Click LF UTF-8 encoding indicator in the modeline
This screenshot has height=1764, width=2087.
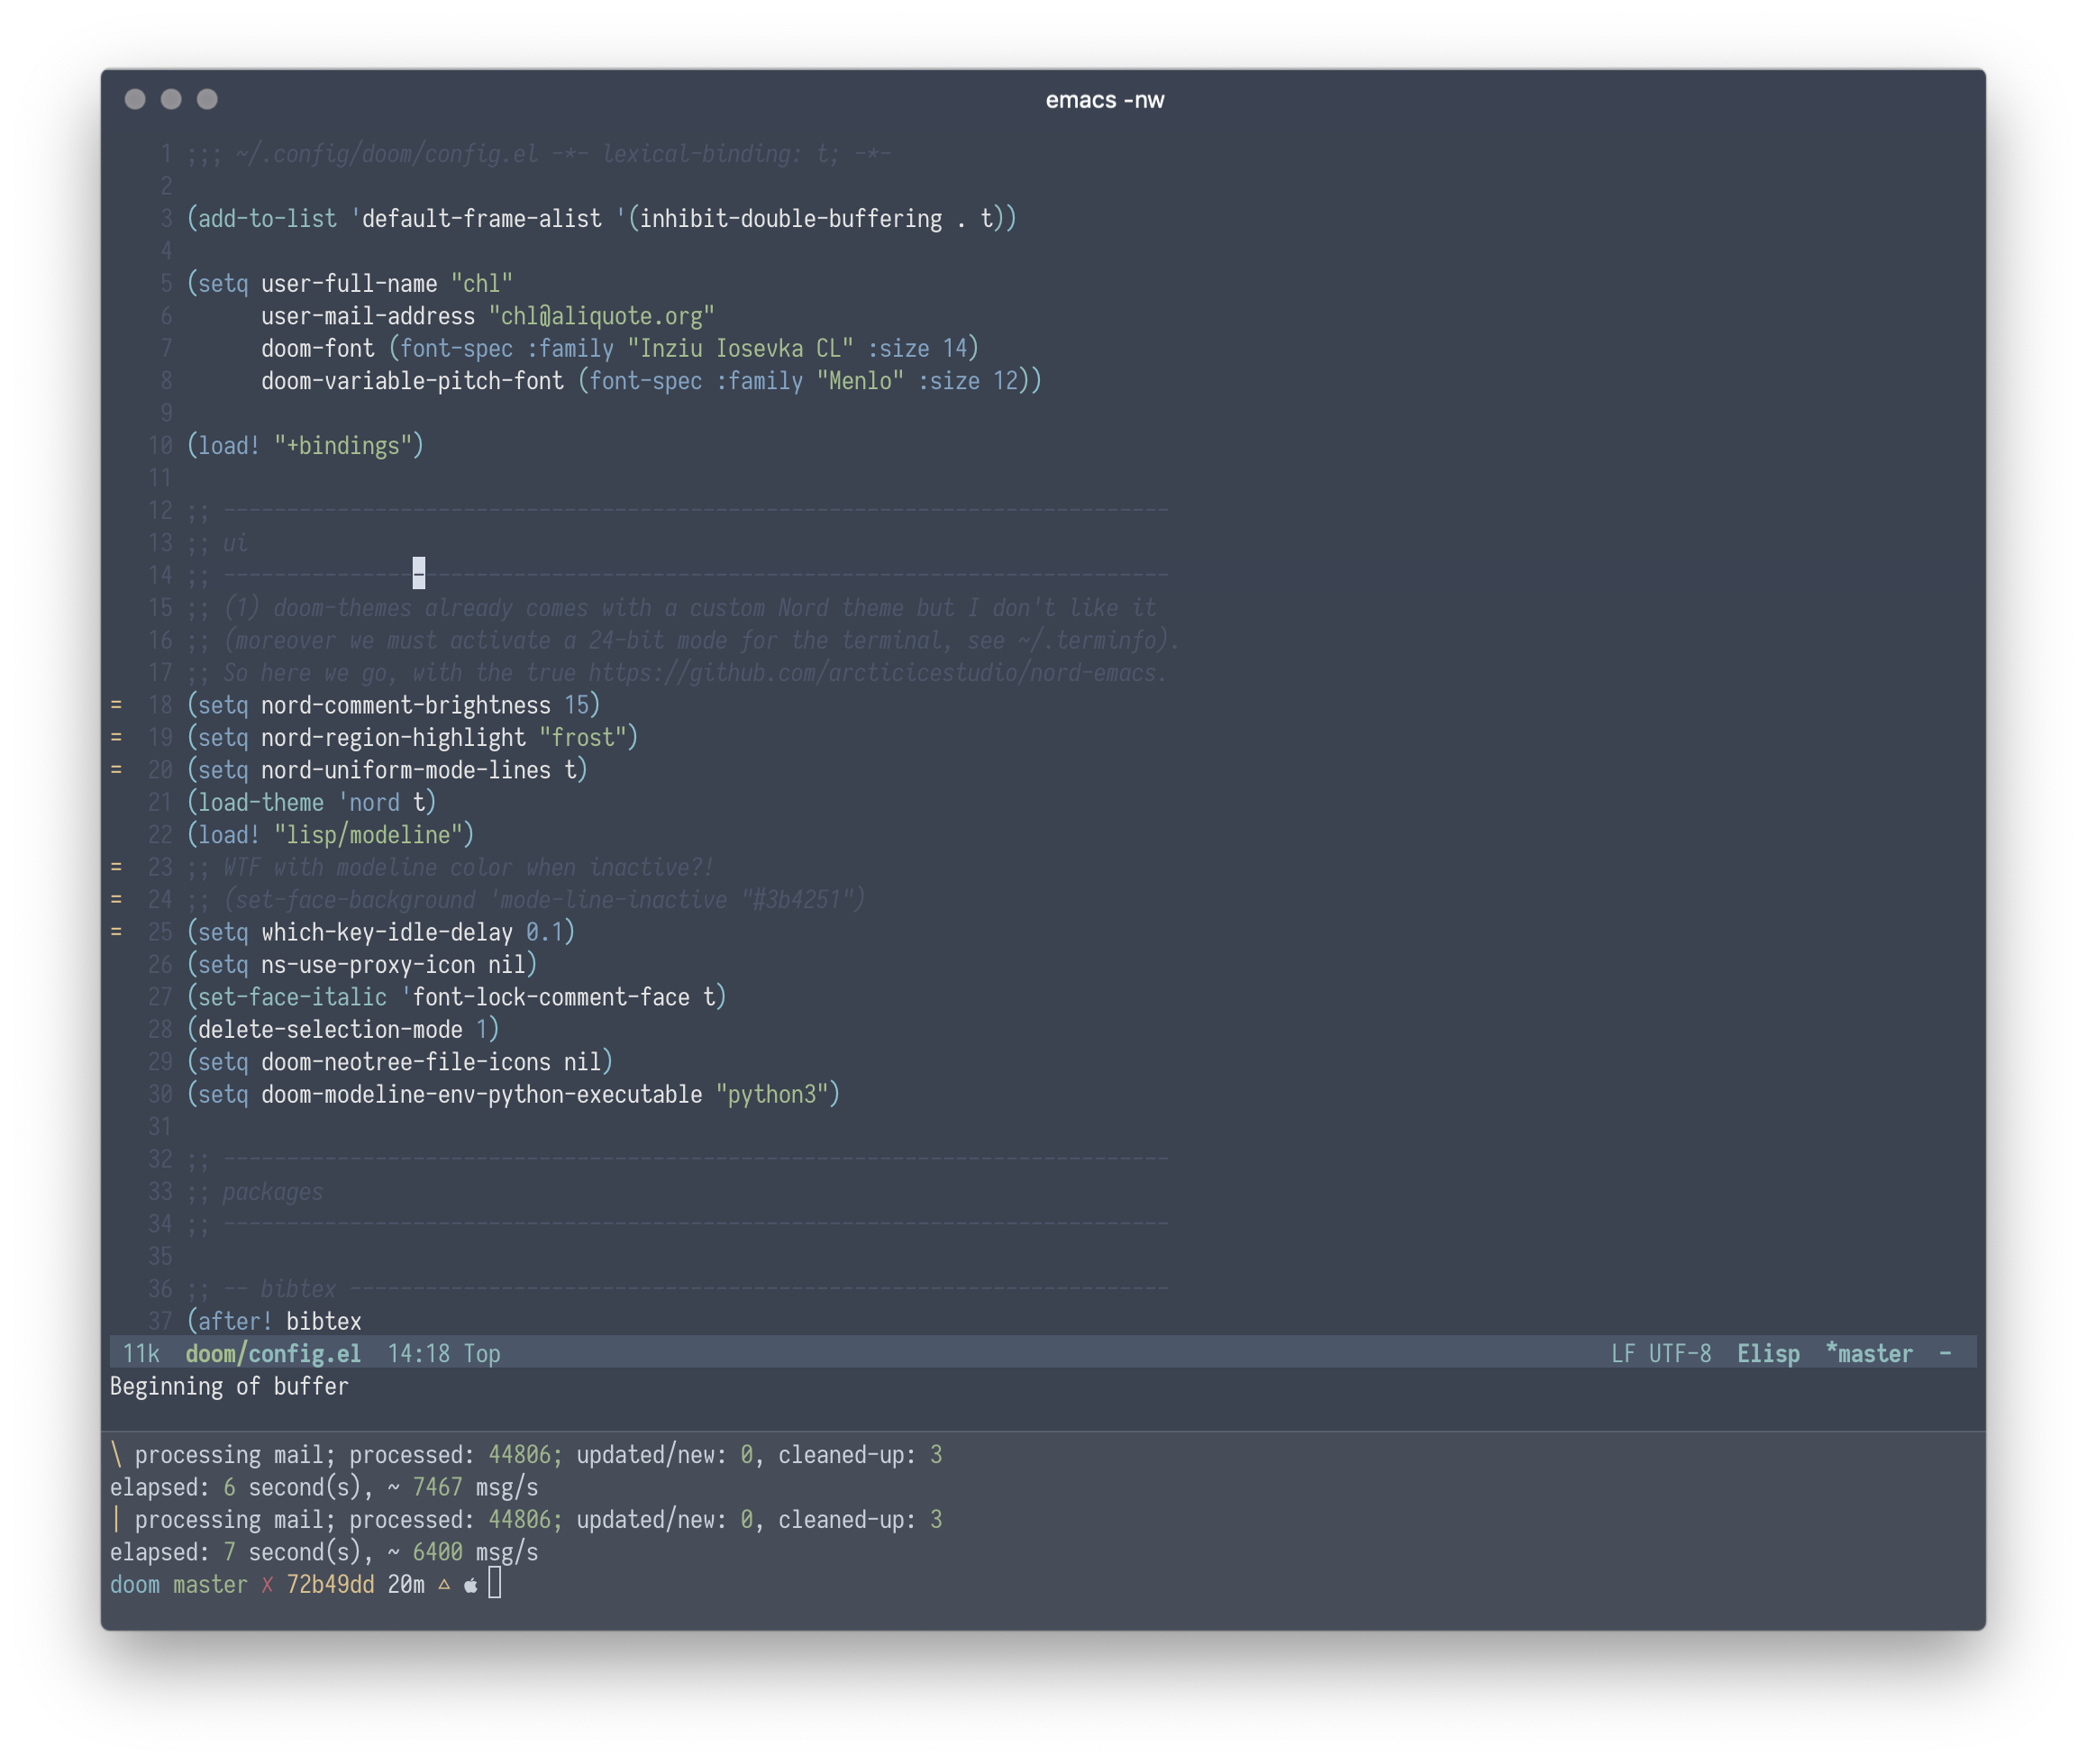point(1661,1354)
